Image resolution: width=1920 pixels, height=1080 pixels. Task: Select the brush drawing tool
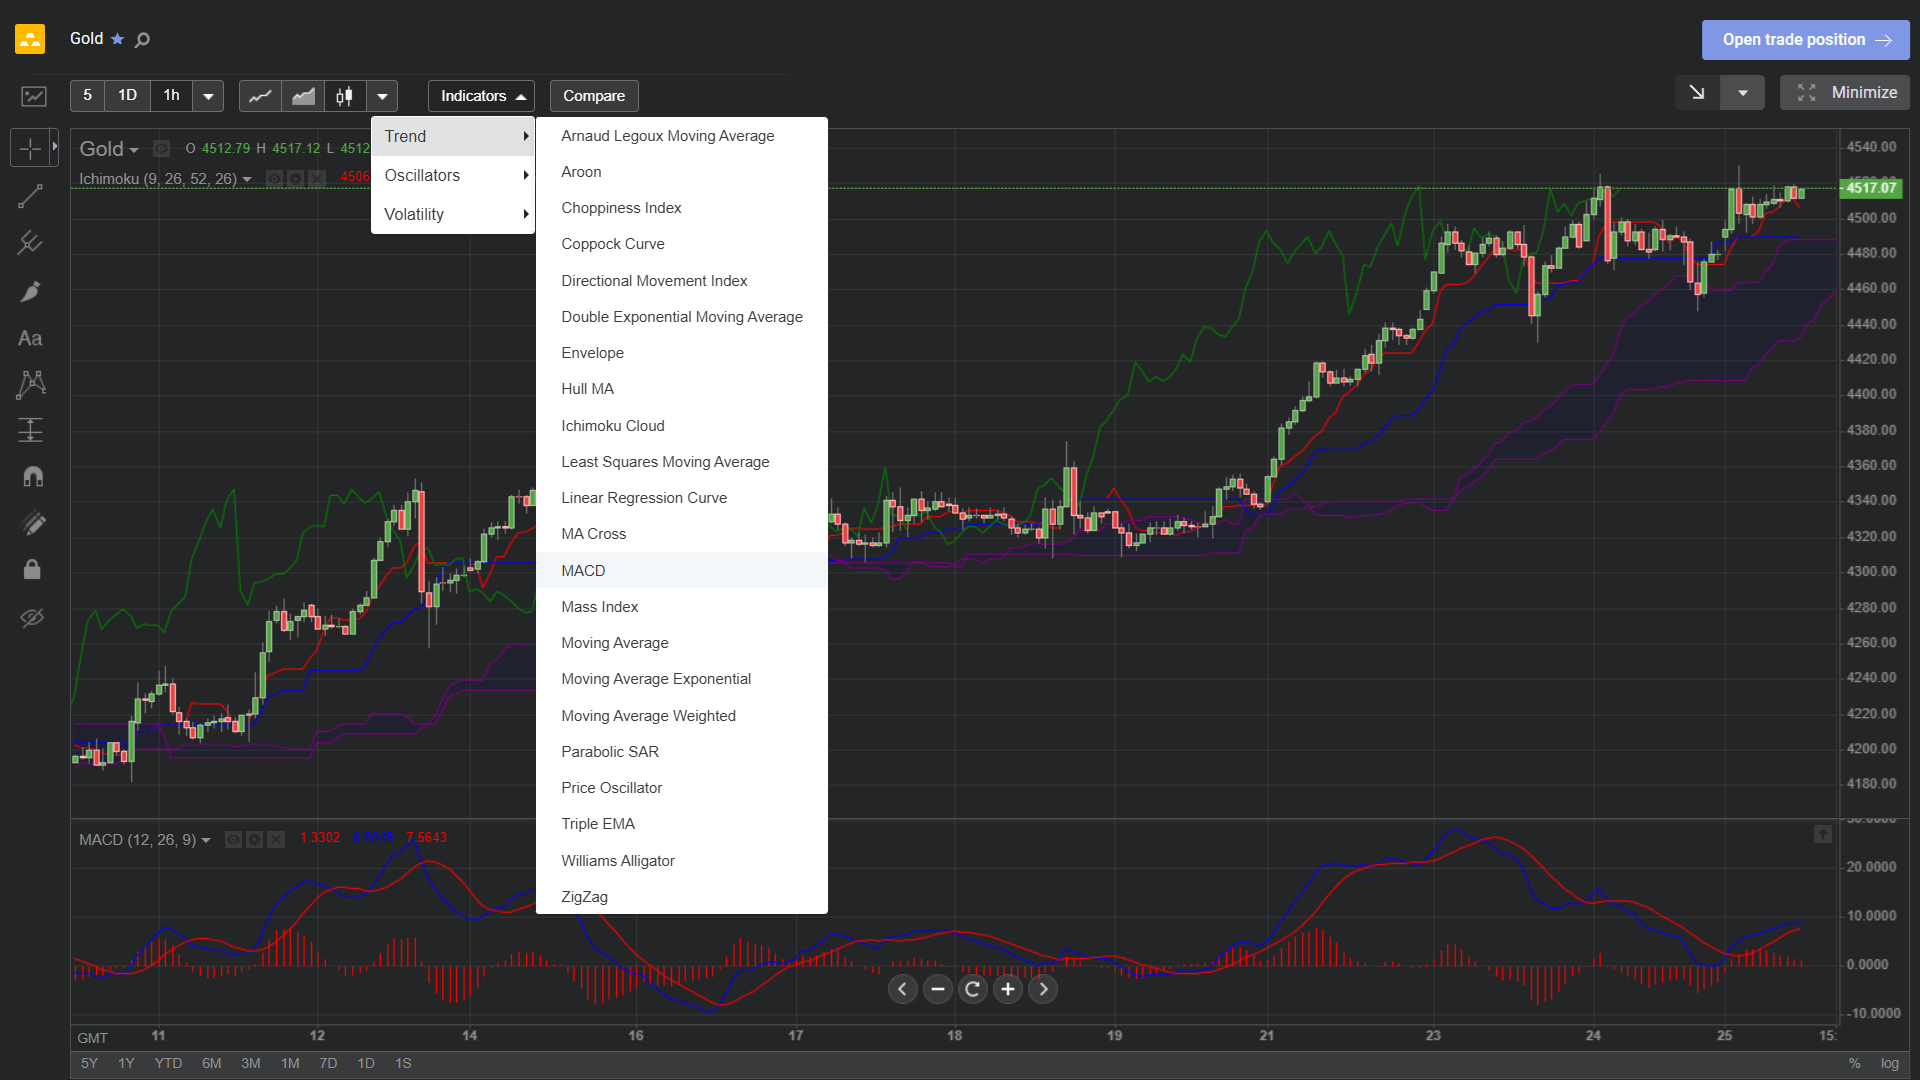[31, 291]
